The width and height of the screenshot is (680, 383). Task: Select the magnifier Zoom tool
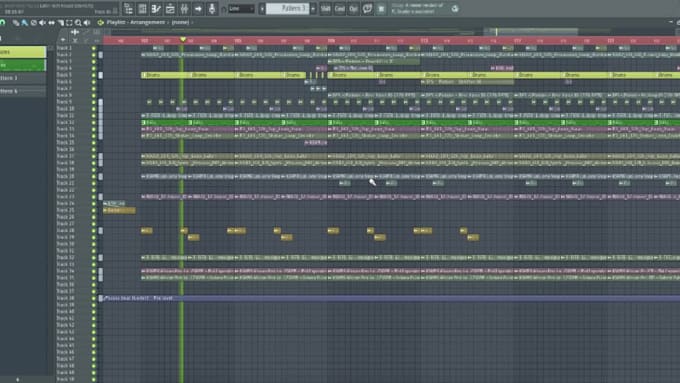click(x=78, y=23)
